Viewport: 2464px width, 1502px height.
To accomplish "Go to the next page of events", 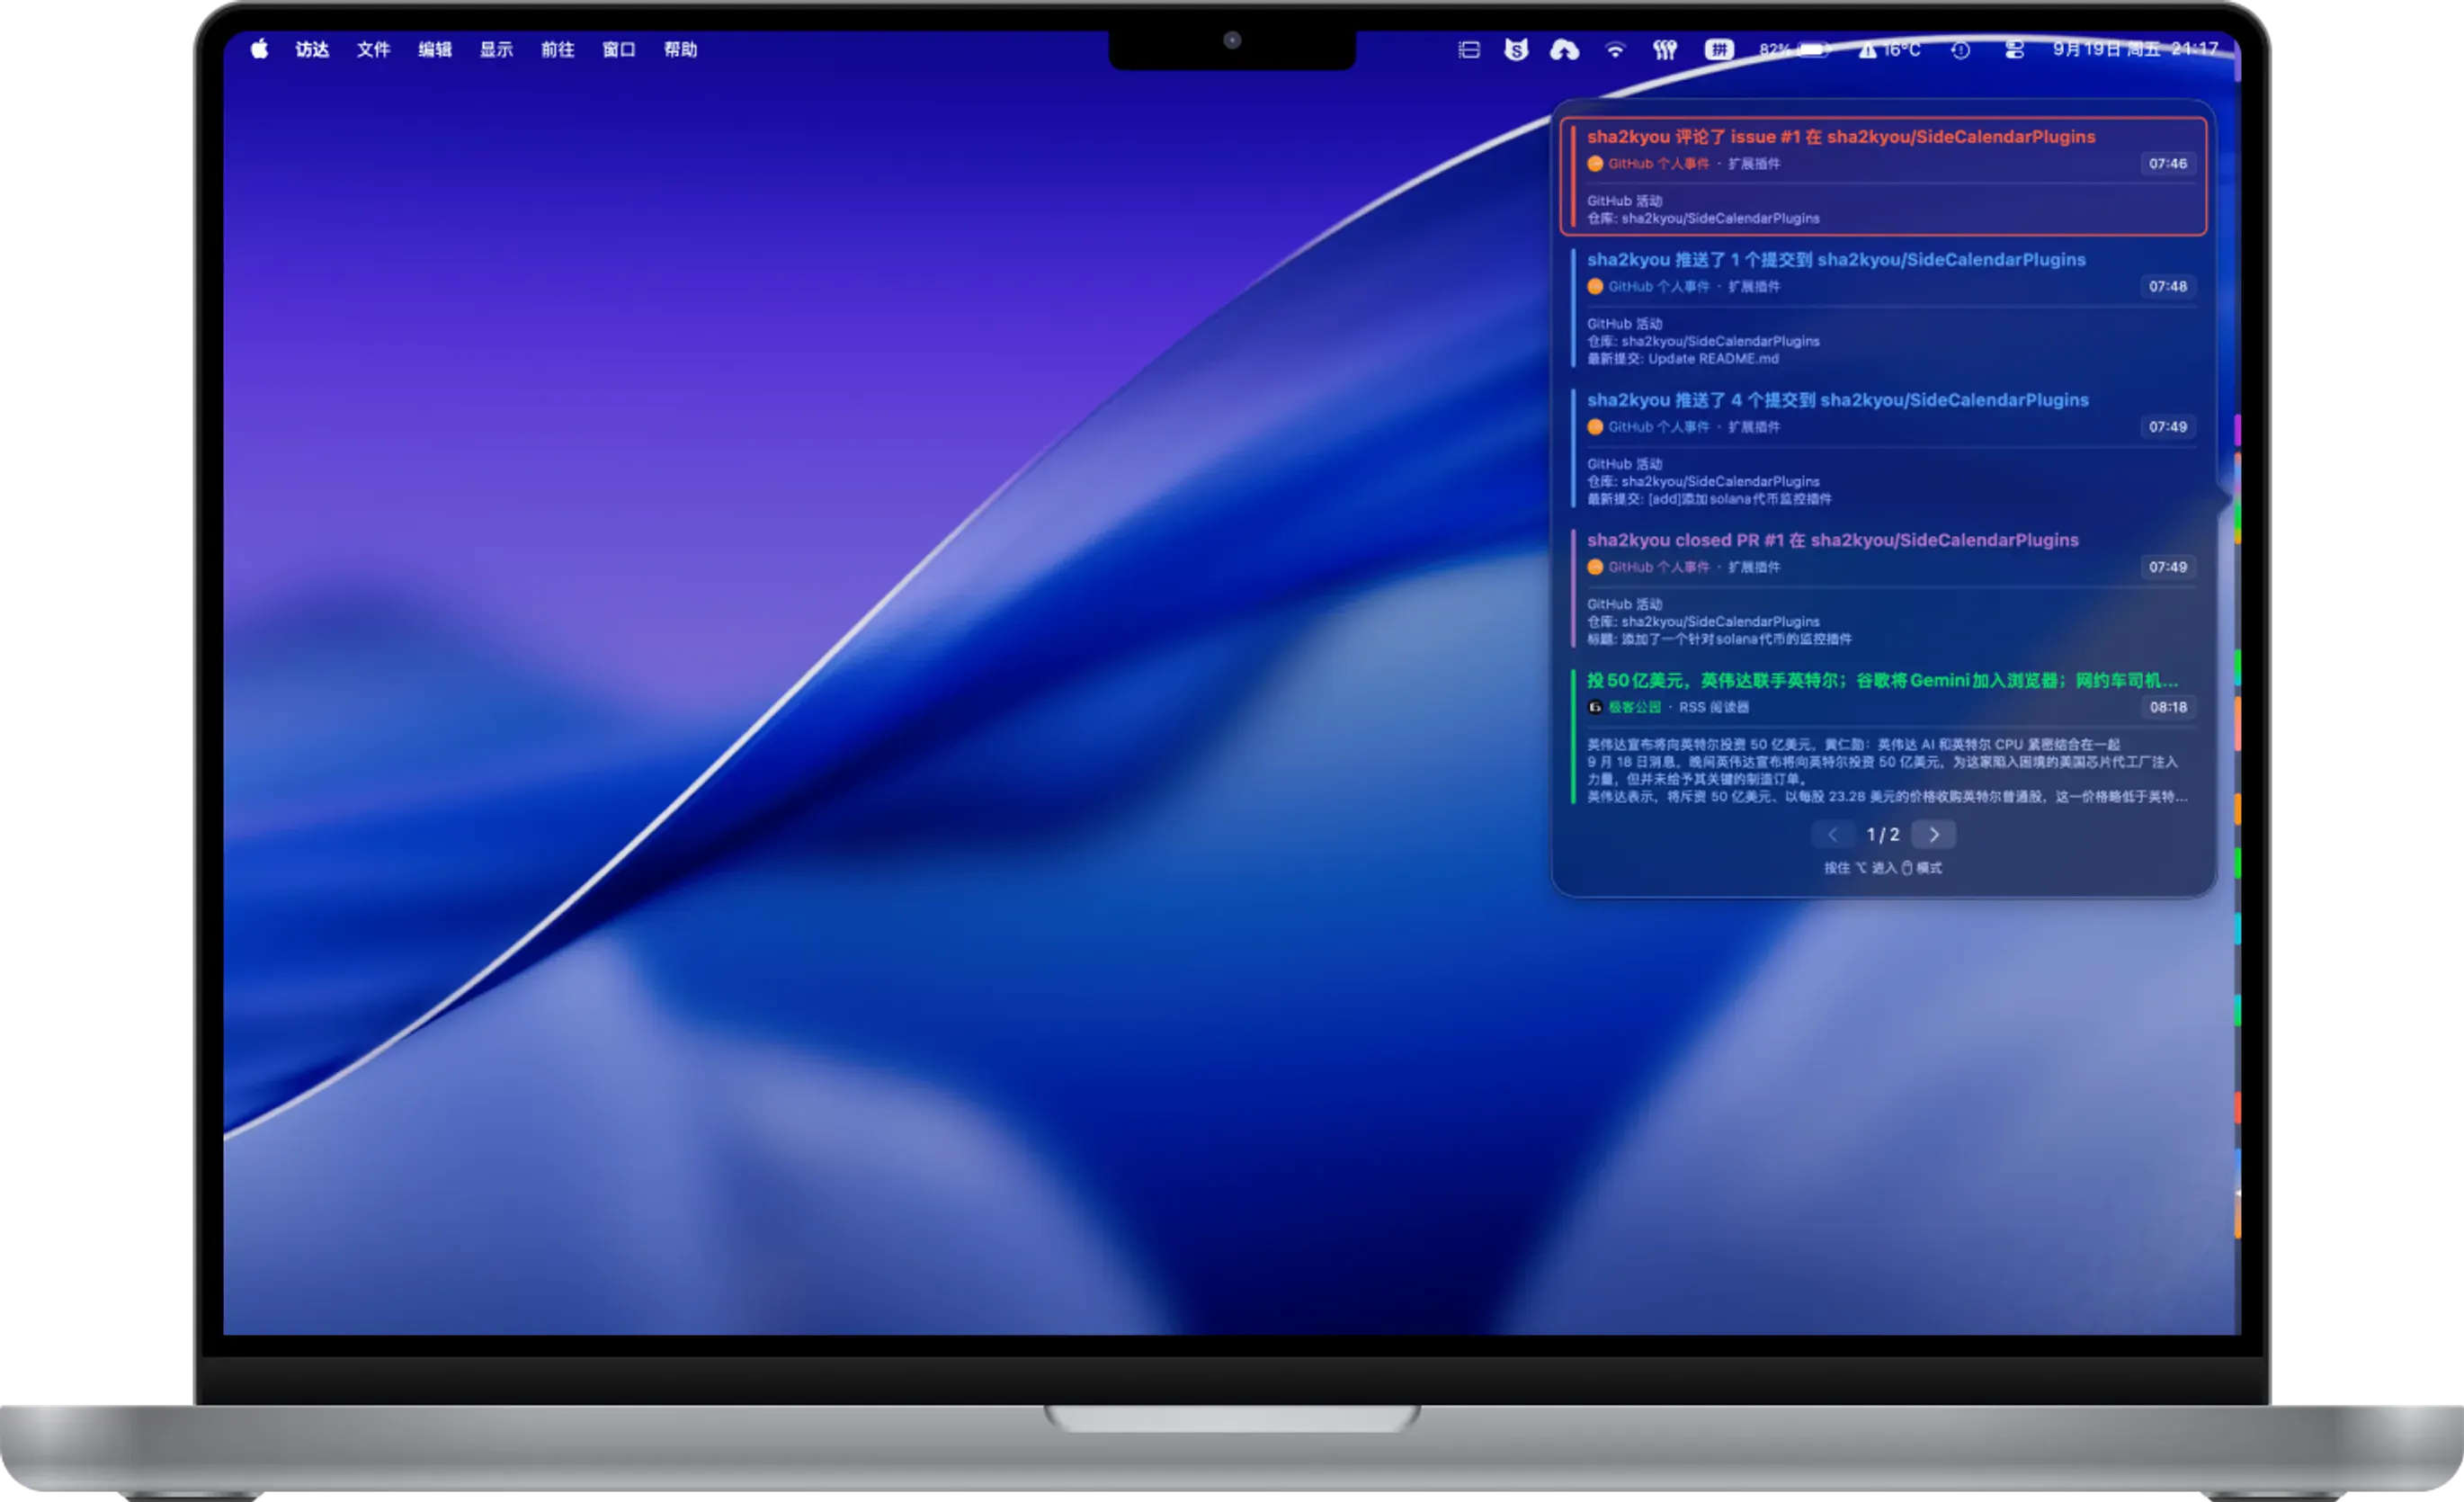I will (1934, 835).
